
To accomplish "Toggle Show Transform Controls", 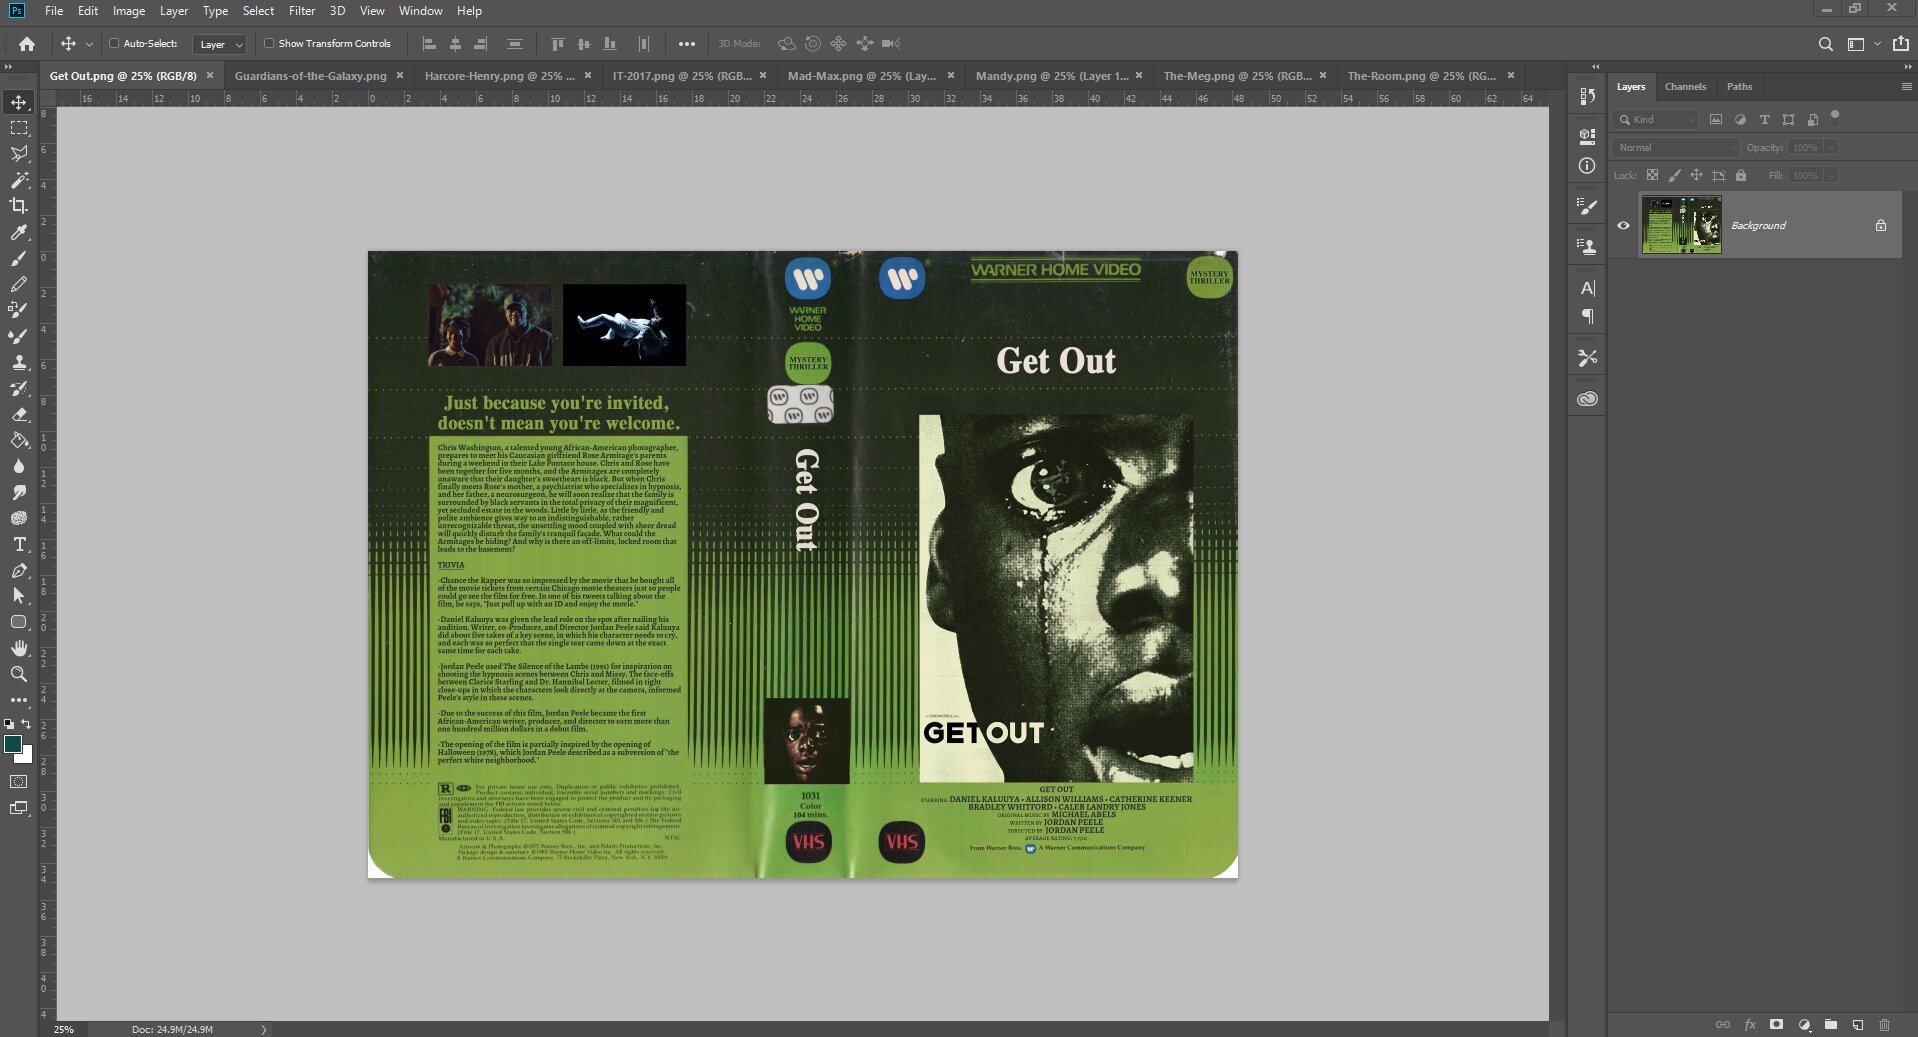I will click(x=270, y=43).
